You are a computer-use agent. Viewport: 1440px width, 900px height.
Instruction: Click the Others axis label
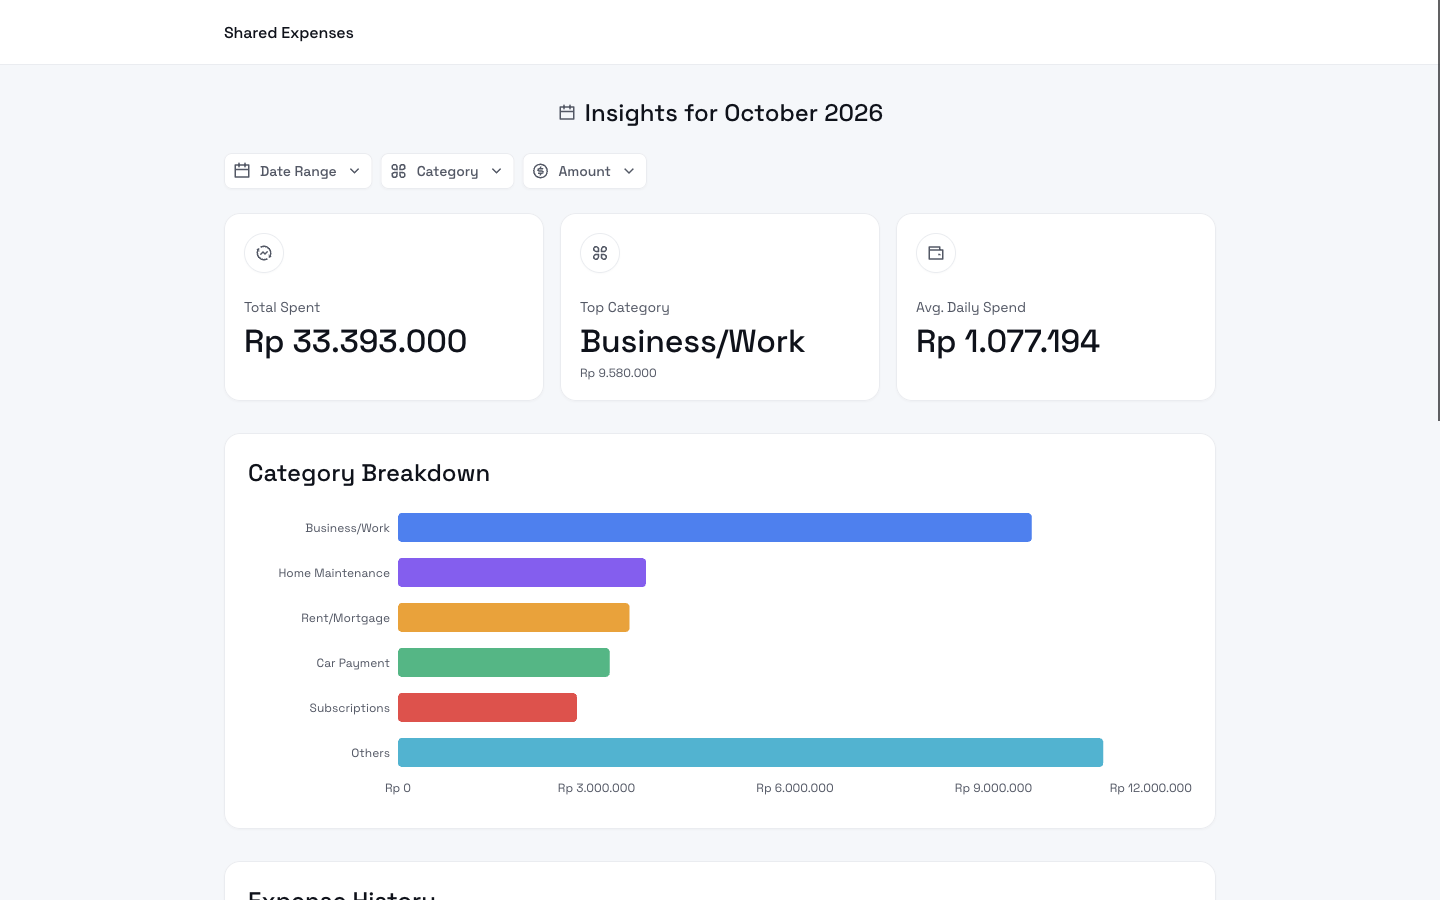pyautogui.click(x=370, y=753)
